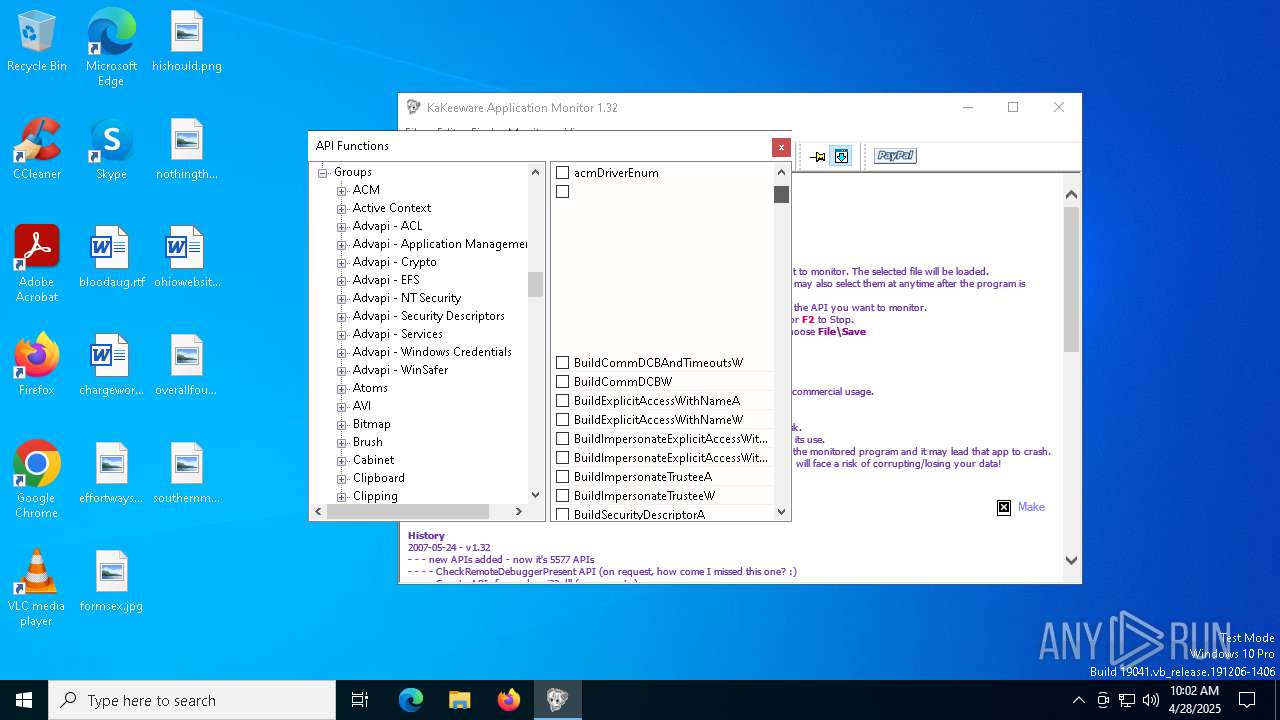Image resolution: width=1280 pixels, height=720 pixels.
Task: Click the tree vertical scrollbar thumb
Action: (x=535, y=284)
